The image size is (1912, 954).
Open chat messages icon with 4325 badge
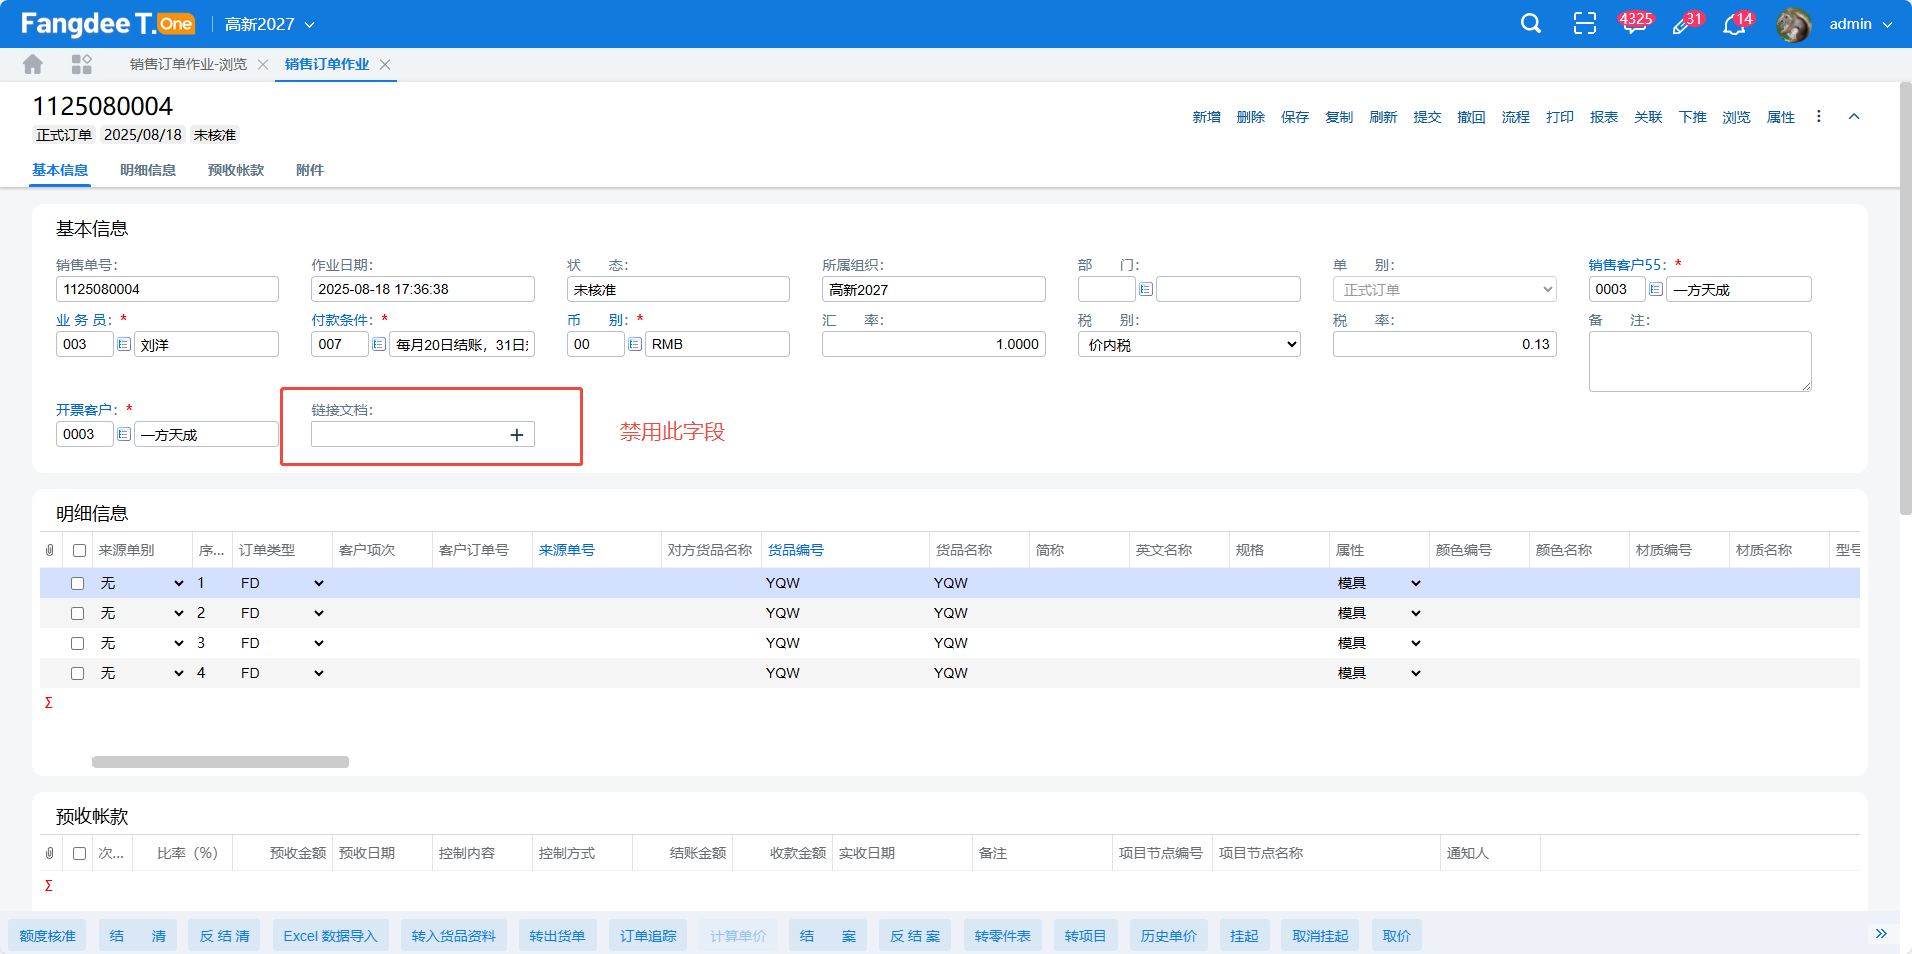click(1634, 25)
